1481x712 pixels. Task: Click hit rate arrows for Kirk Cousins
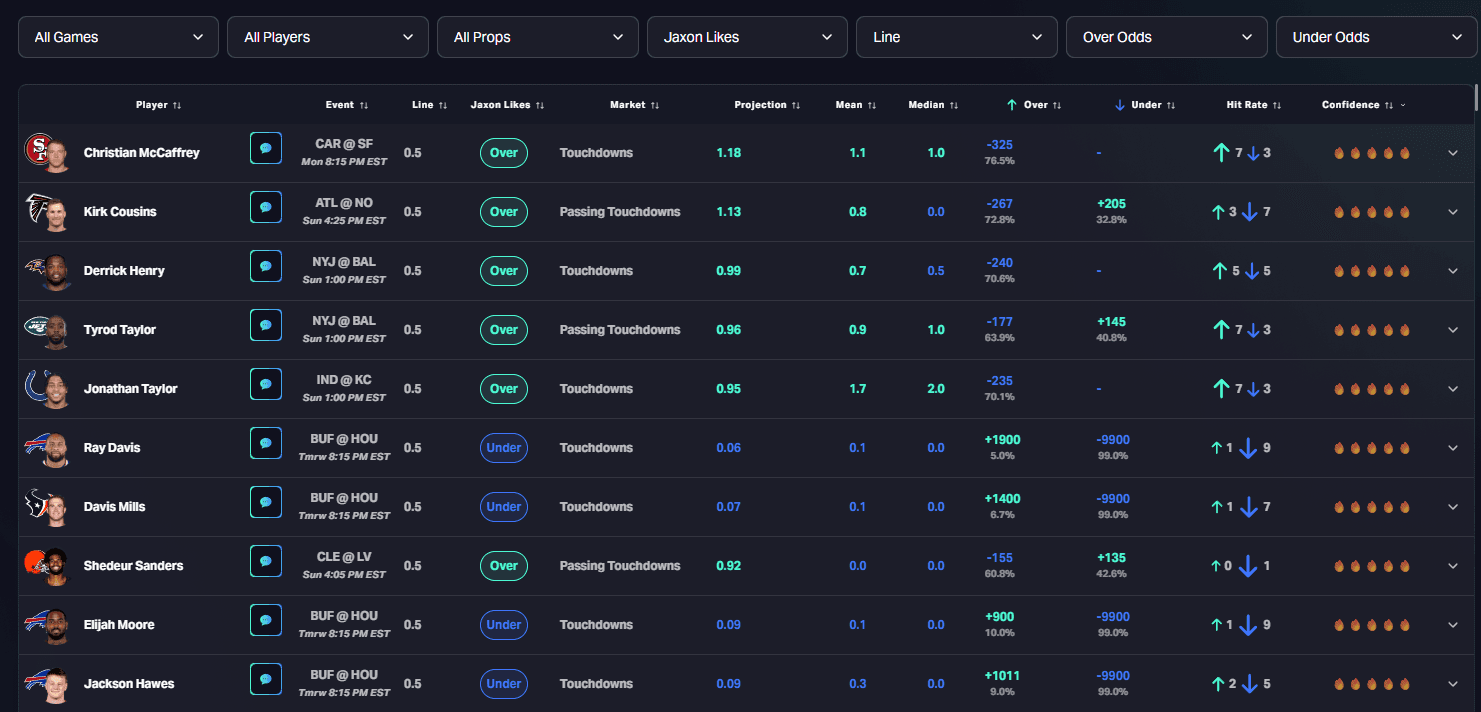pos(1241,212)
